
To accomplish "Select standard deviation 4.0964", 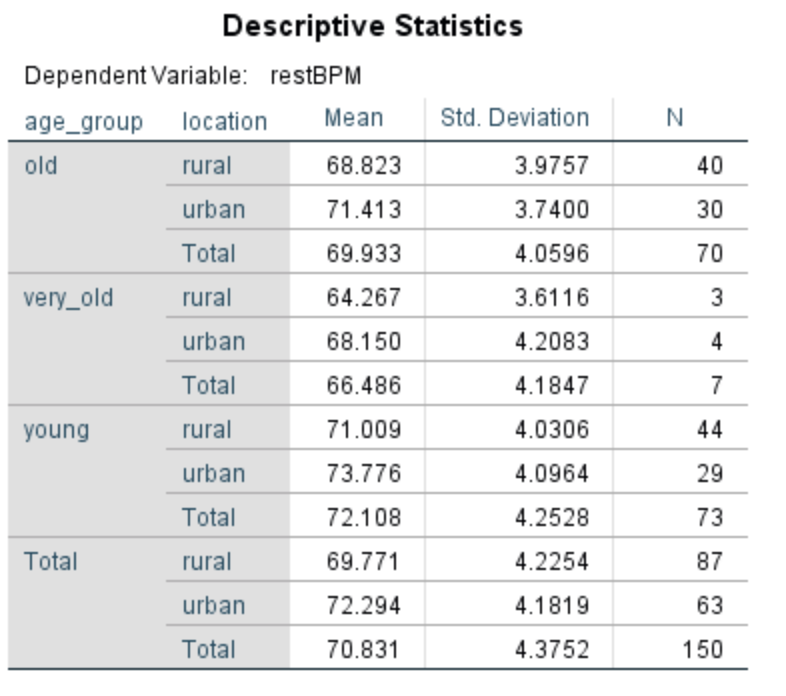I will click(x=552, y=474).
